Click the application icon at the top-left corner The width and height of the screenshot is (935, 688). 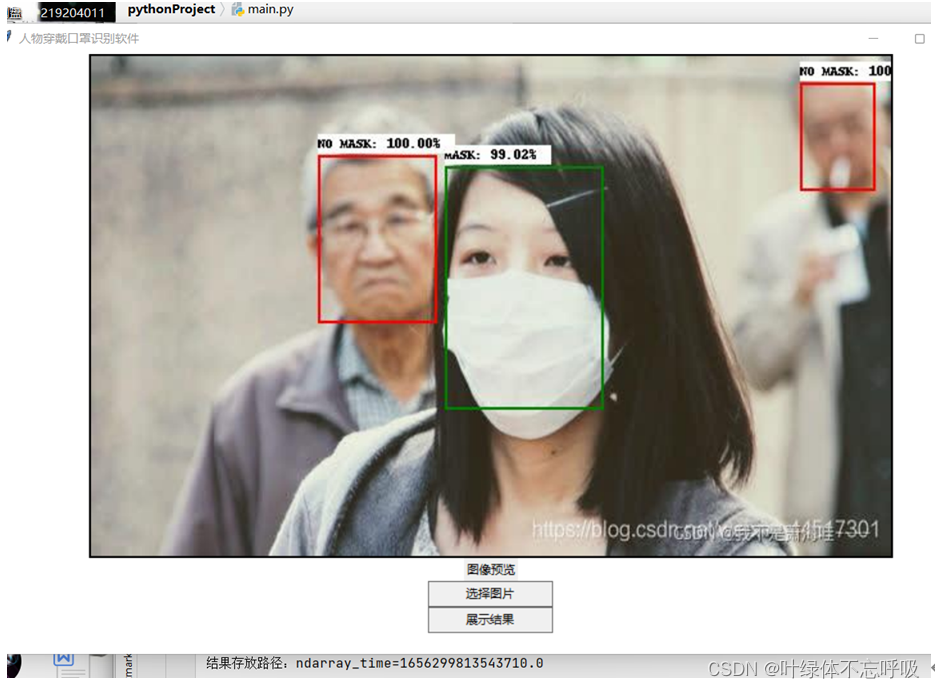[14, 11]
